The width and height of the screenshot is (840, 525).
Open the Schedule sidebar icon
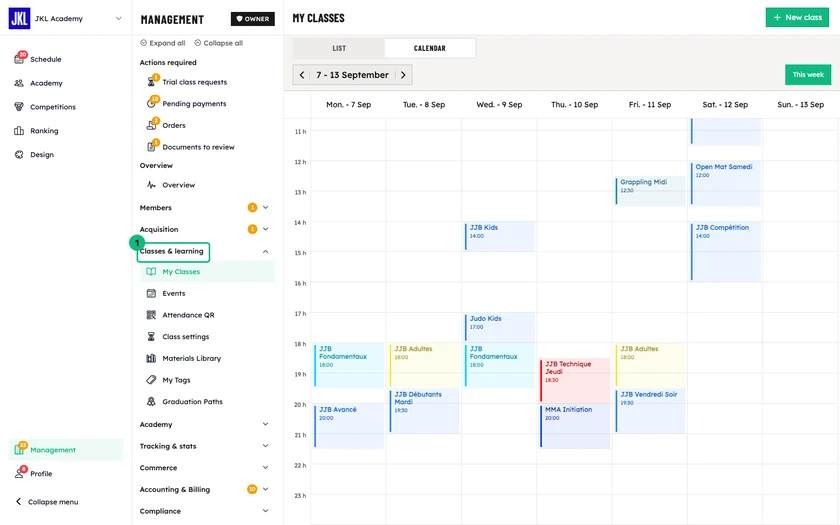click(19, 59)
